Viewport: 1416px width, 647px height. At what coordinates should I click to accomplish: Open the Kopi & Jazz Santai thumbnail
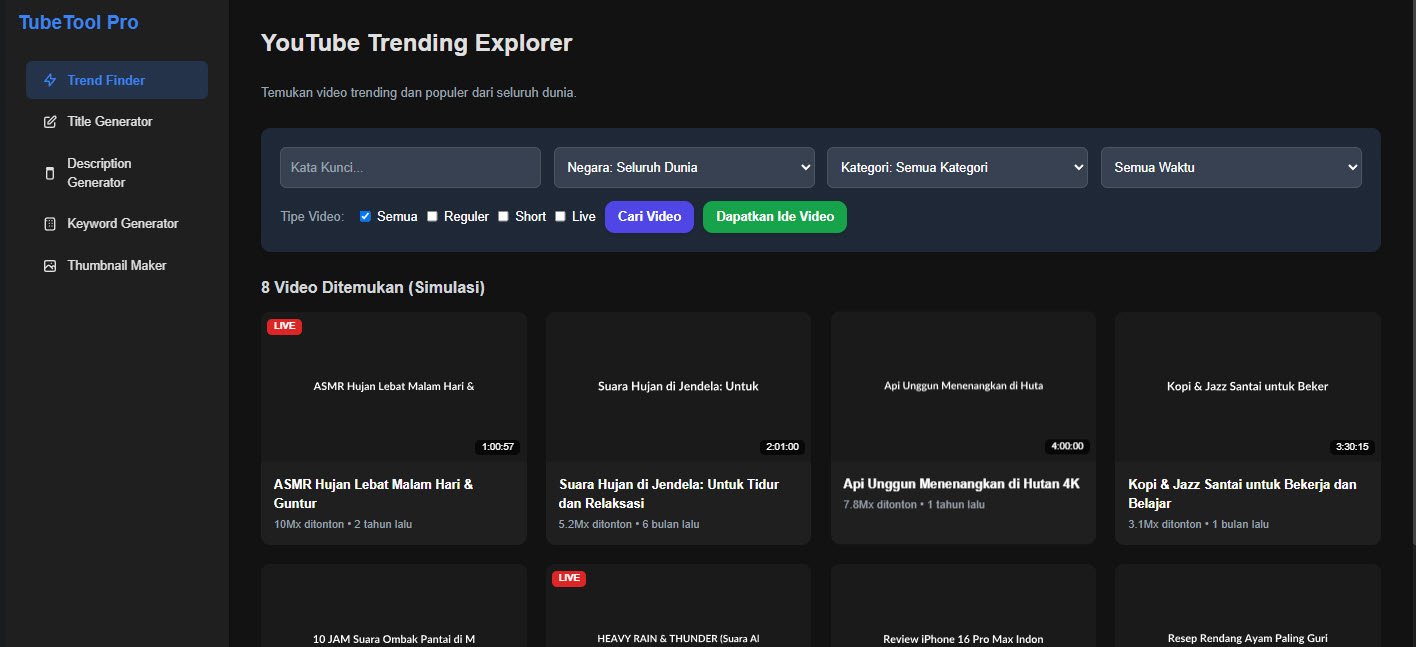click(x=1248, y=386)
